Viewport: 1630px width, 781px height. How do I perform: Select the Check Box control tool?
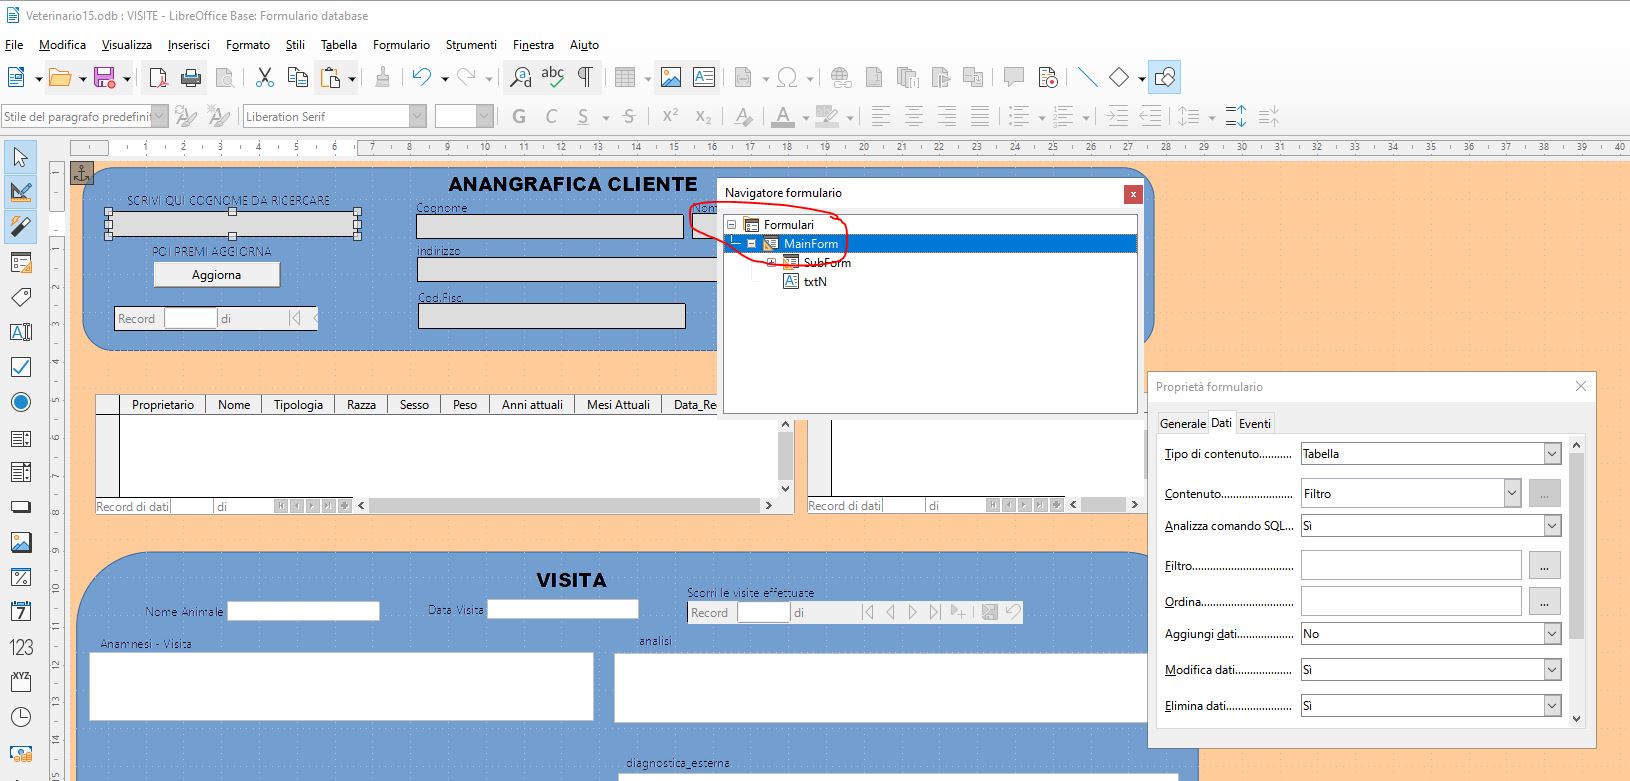pos(20,367)
